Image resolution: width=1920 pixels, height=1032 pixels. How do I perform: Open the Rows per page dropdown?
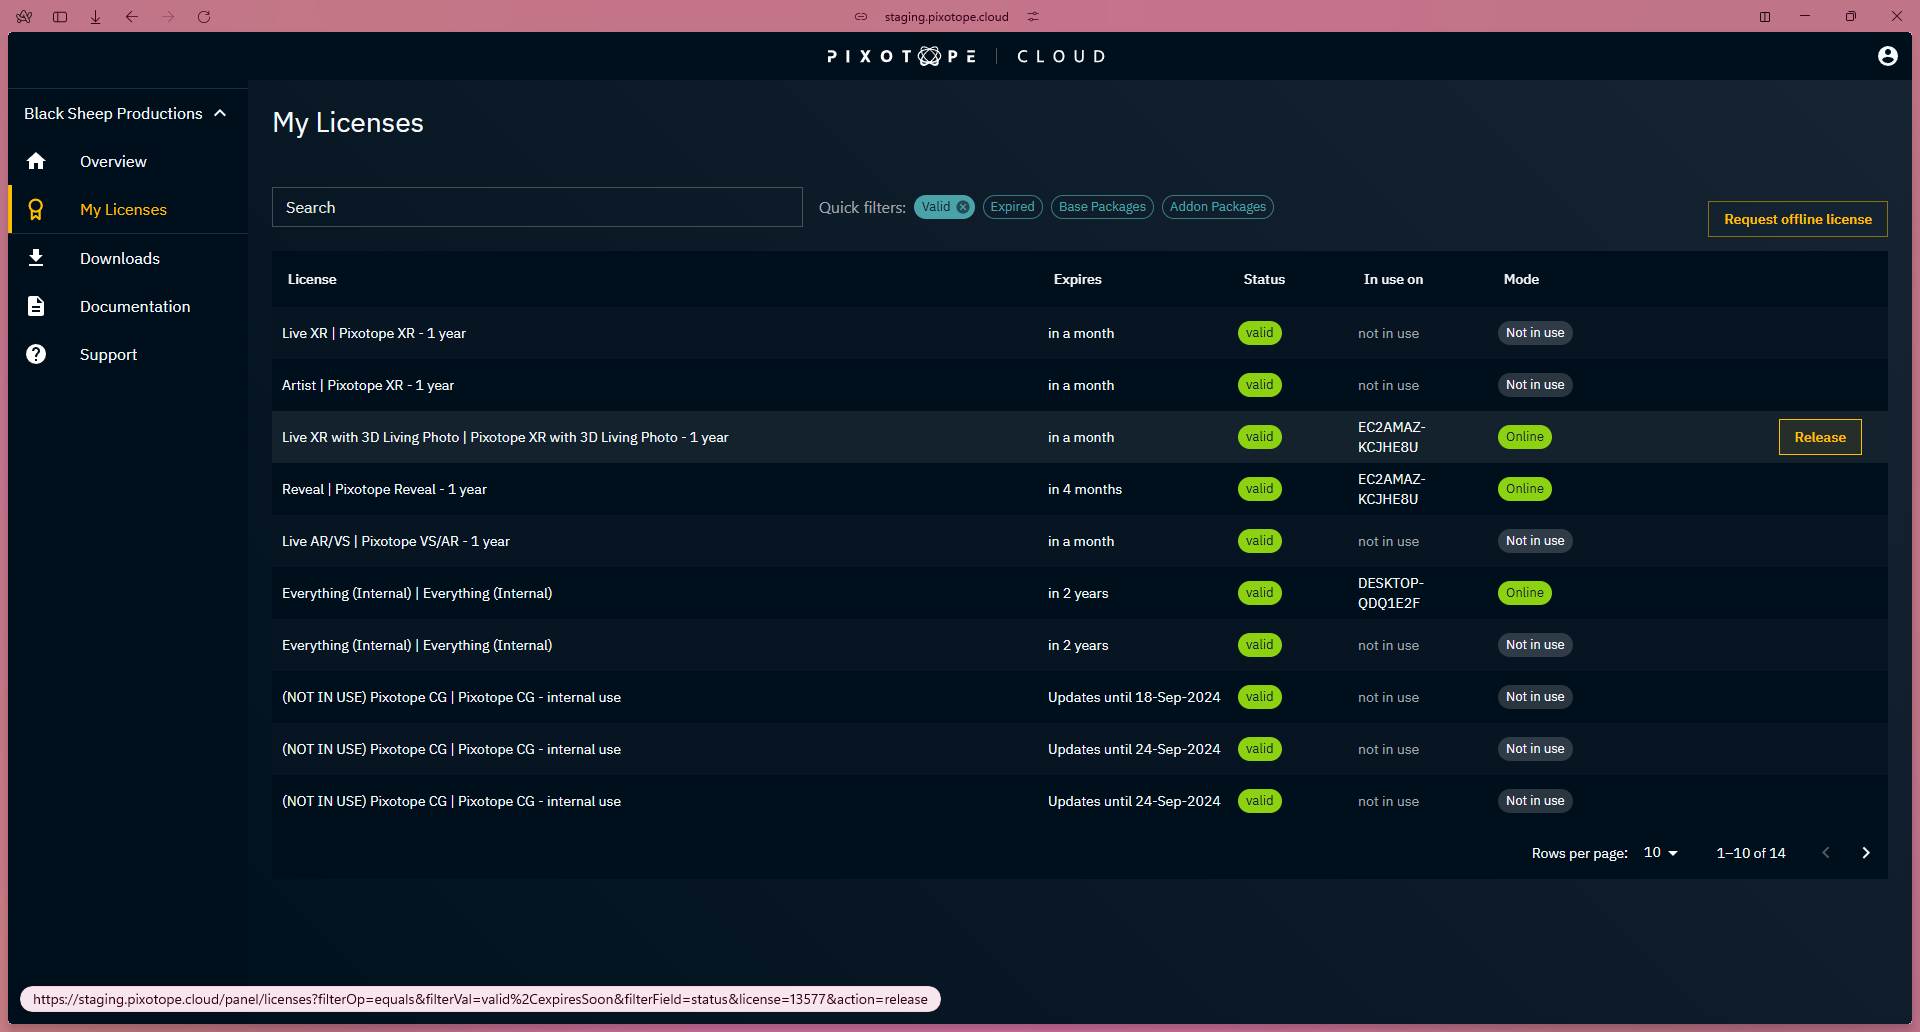coord(1659,852)
